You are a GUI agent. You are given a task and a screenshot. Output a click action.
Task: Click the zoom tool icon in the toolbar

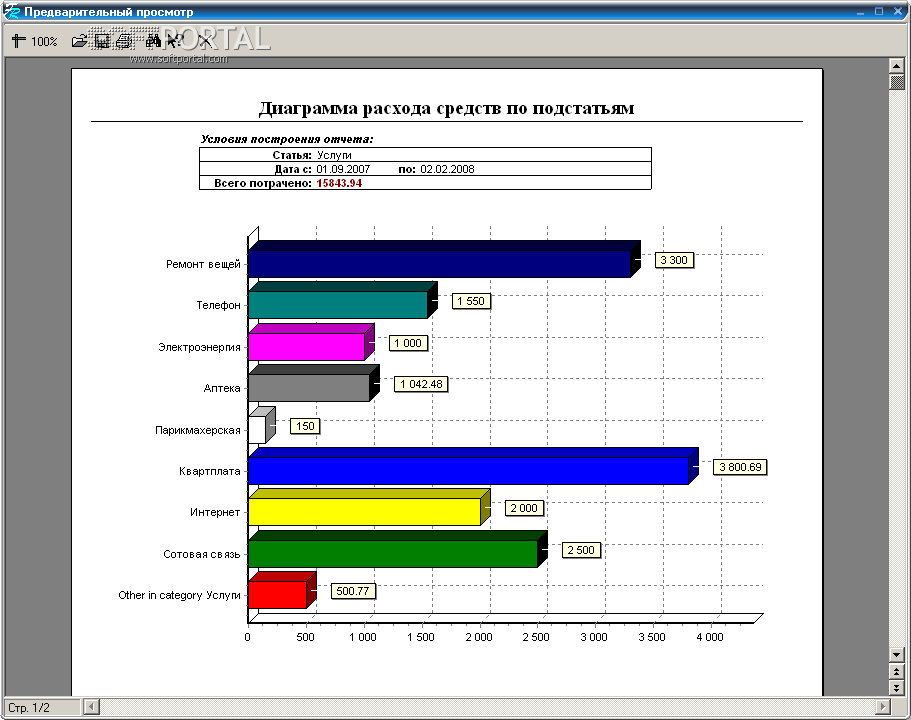tap(19, 41)
